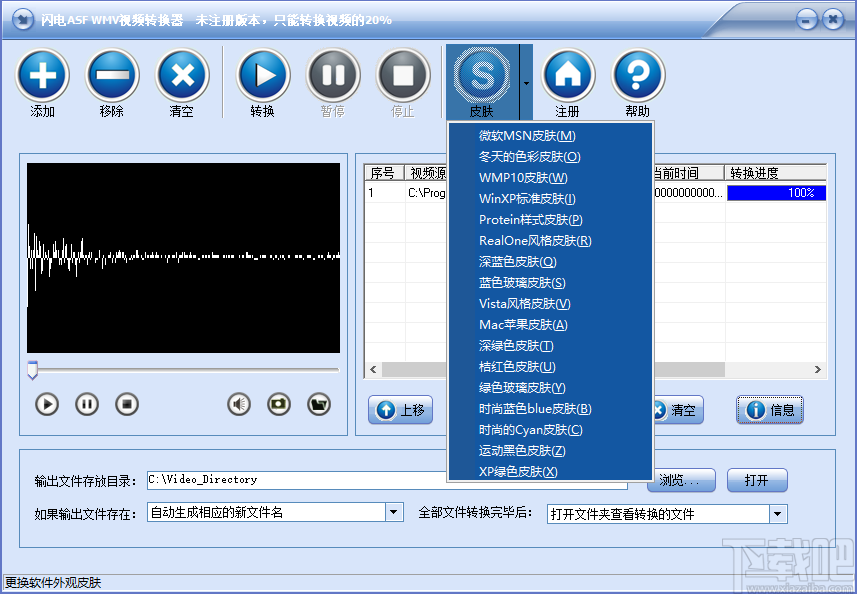The image size is (857, 594).
Task: Select 时尚的Cyan皮肤 skin
Action: pos(550,430)
